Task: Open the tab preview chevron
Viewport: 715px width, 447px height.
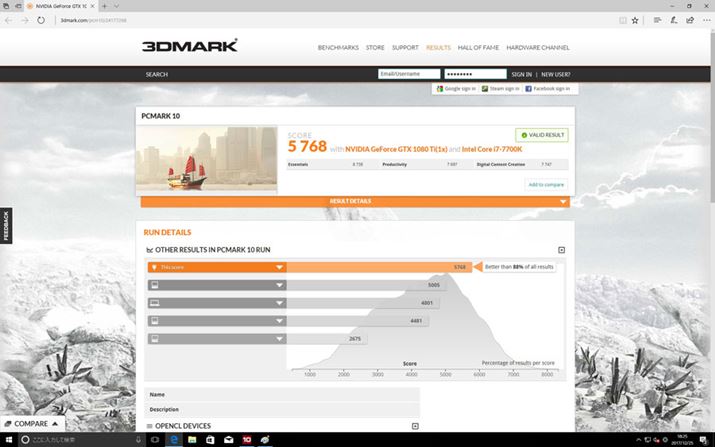Action: point(116,6)
